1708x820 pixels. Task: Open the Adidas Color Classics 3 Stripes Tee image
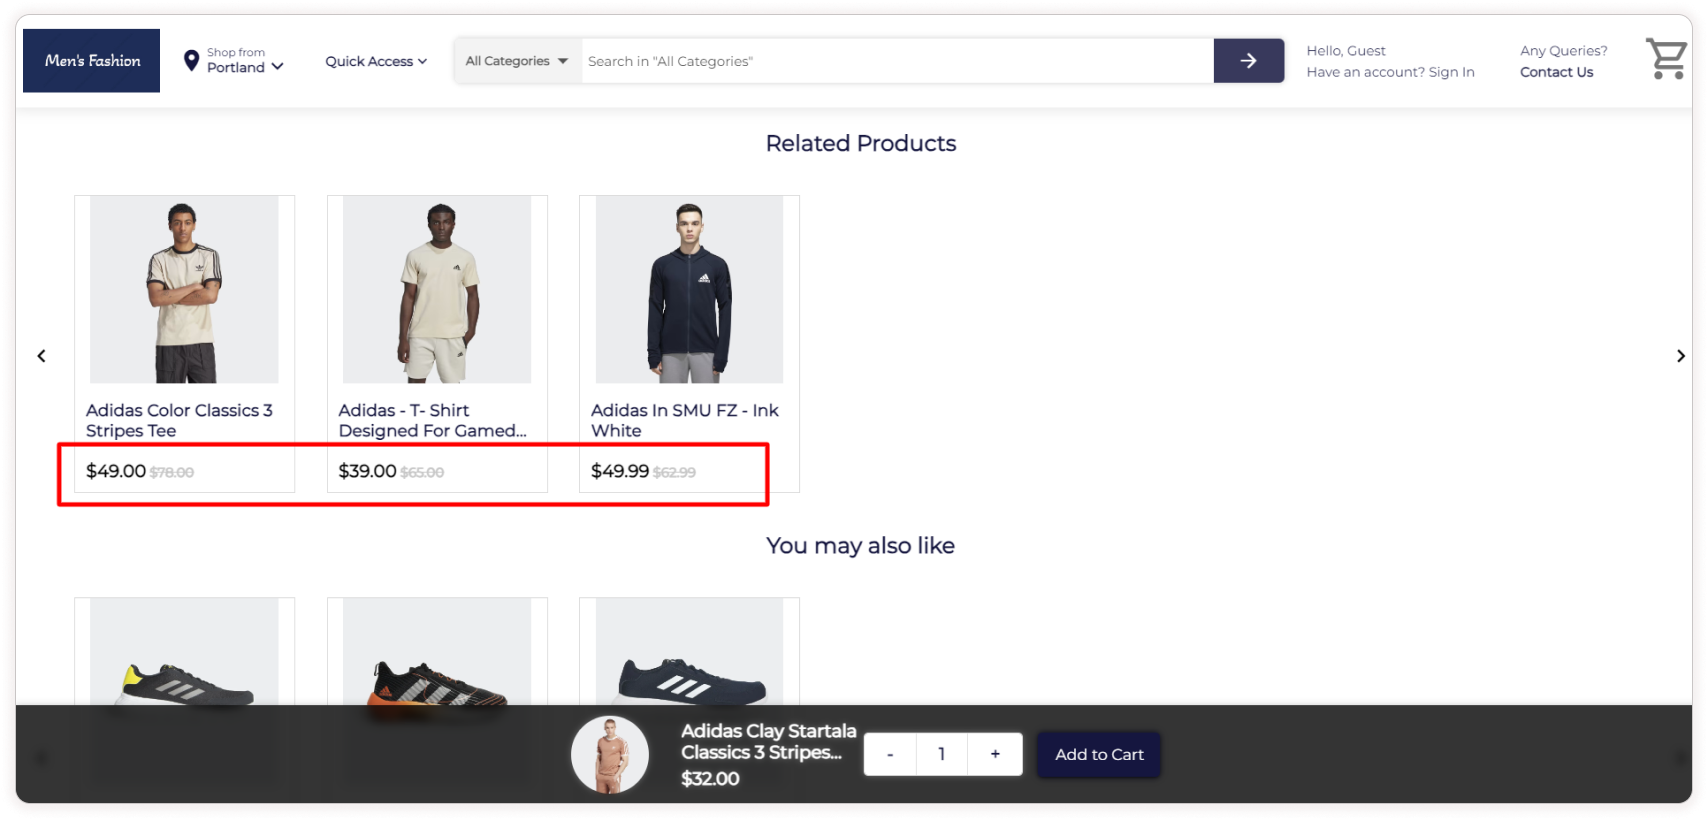[x=184, y=289]
